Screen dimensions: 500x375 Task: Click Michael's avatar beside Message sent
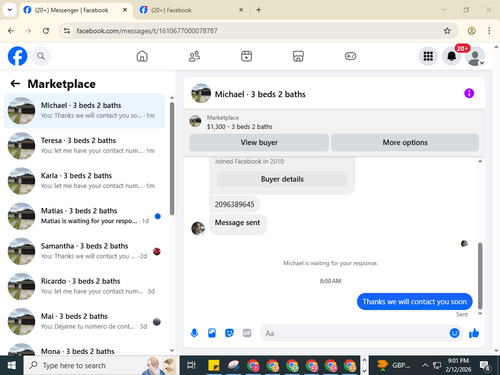[x=198, y=228]
